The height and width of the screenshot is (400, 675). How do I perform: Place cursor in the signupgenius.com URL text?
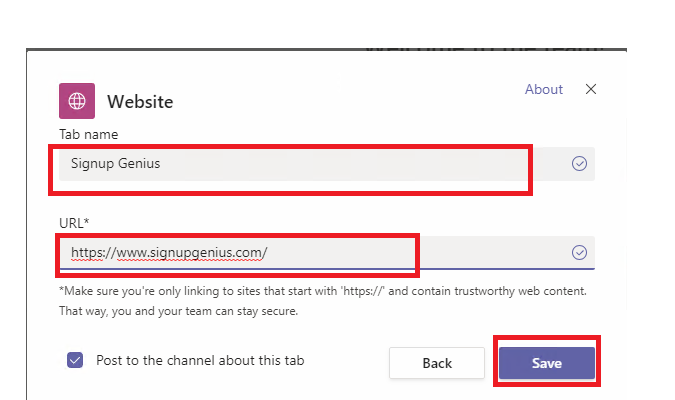(x=169, y=253)
